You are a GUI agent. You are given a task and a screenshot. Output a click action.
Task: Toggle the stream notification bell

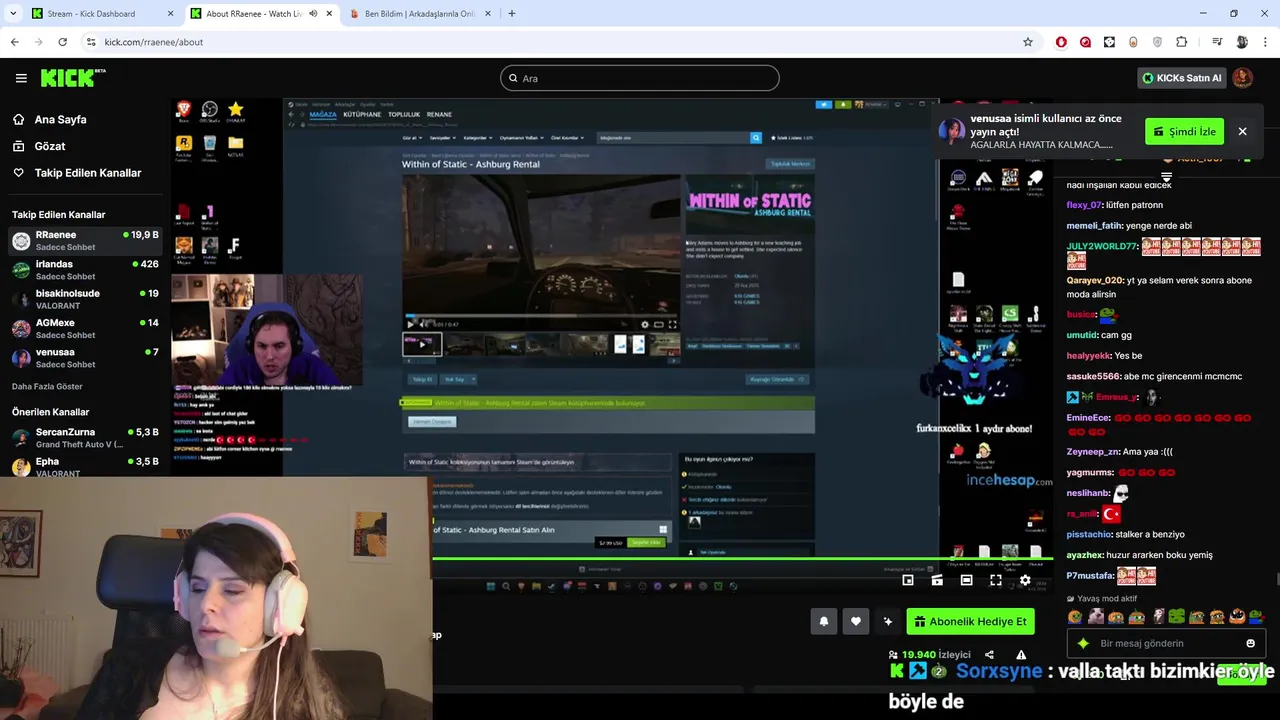[824, 621]
